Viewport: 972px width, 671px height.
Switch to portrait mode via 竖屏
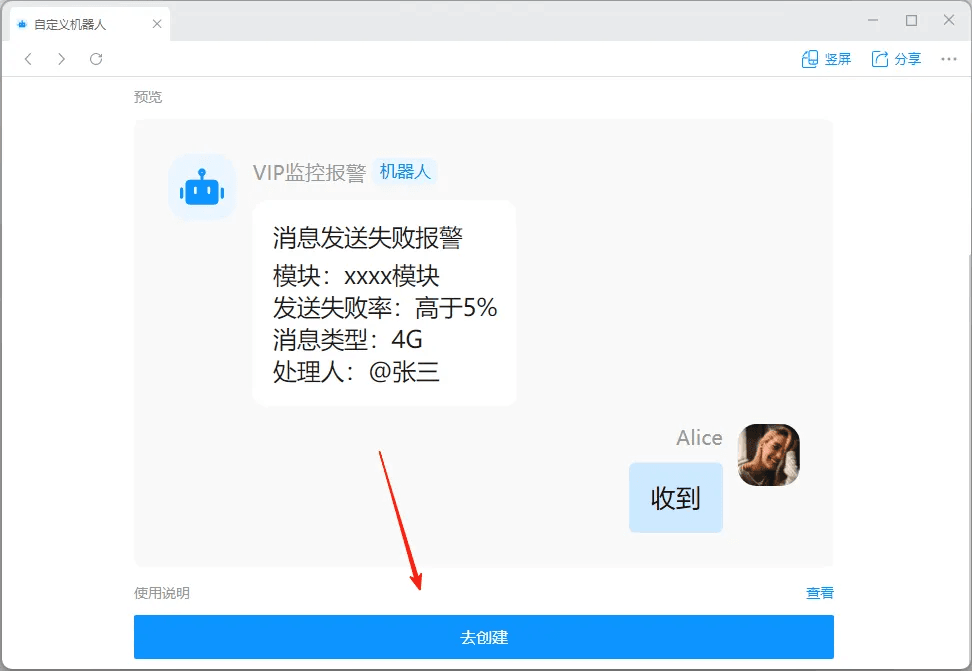[826, 59]
